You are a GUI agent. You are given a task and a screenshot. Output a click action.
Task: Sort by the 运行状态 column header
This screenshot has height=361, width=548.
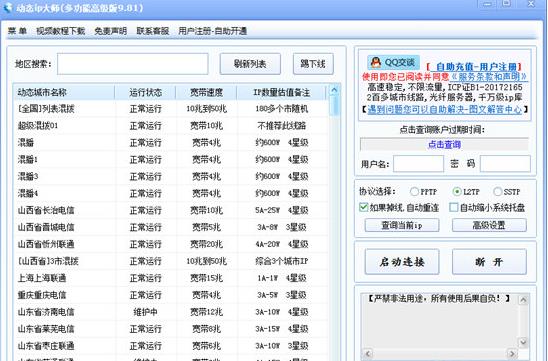(x=145, y=93)
